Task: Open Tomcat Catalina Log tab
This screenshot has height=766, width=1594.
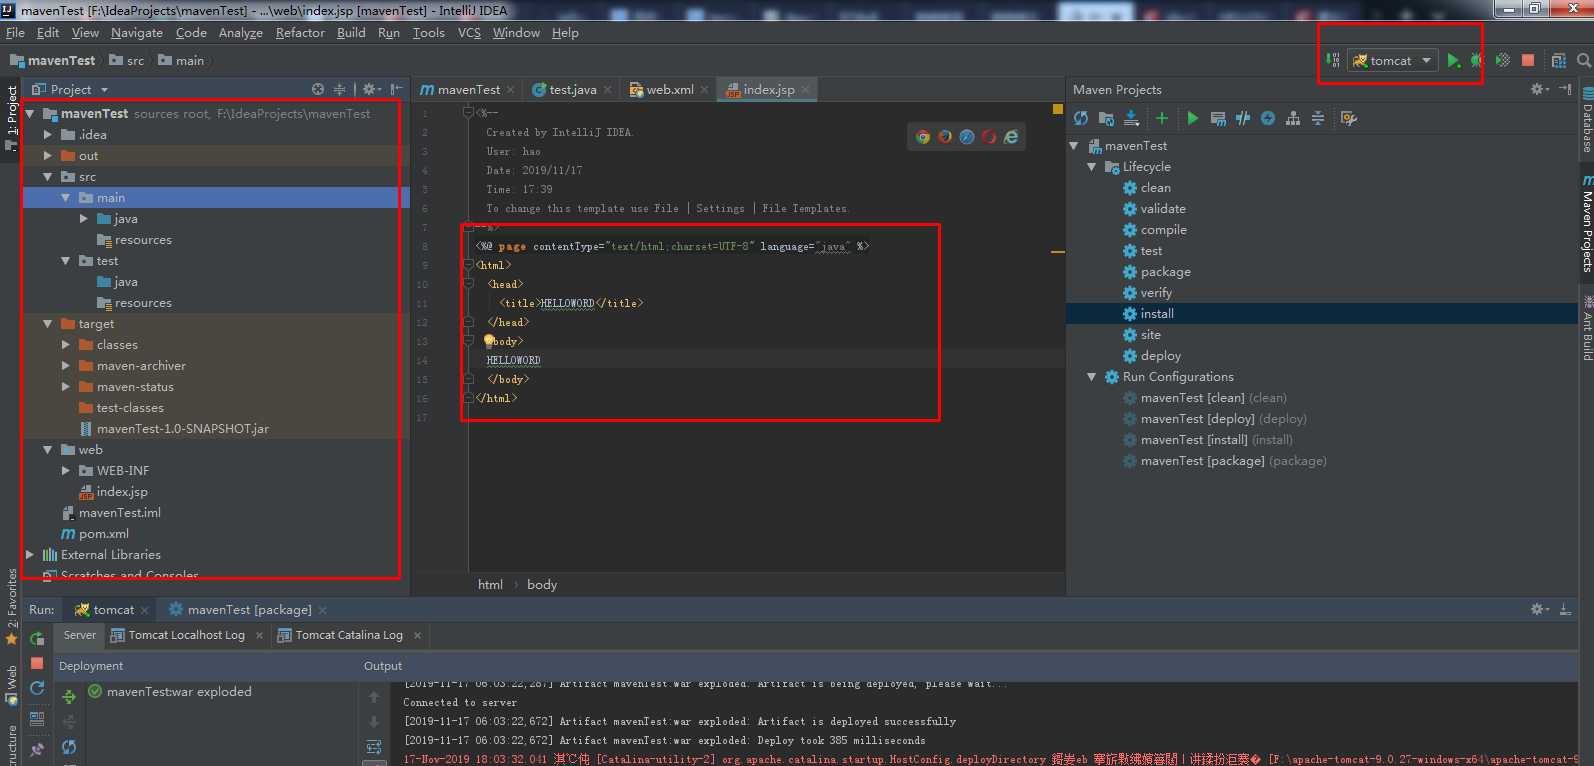Action: (349, 635)
